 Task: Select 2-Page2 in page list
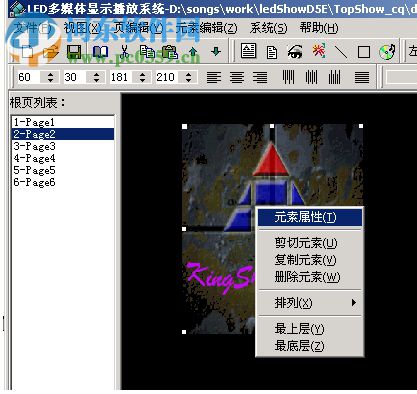point(63,134)
